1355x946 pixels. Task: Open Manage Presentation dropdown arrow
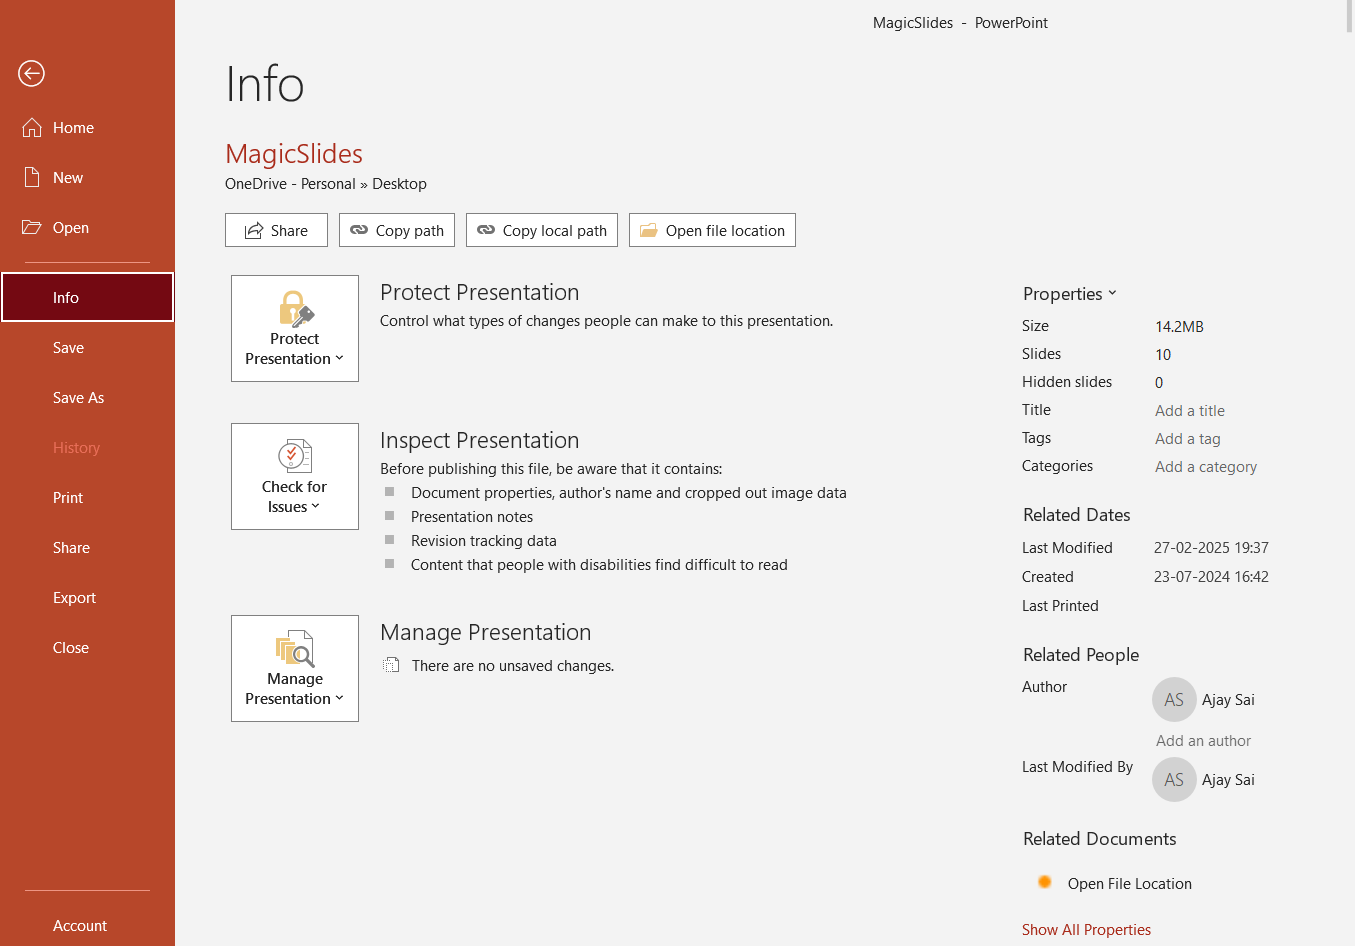coord(340,698)
